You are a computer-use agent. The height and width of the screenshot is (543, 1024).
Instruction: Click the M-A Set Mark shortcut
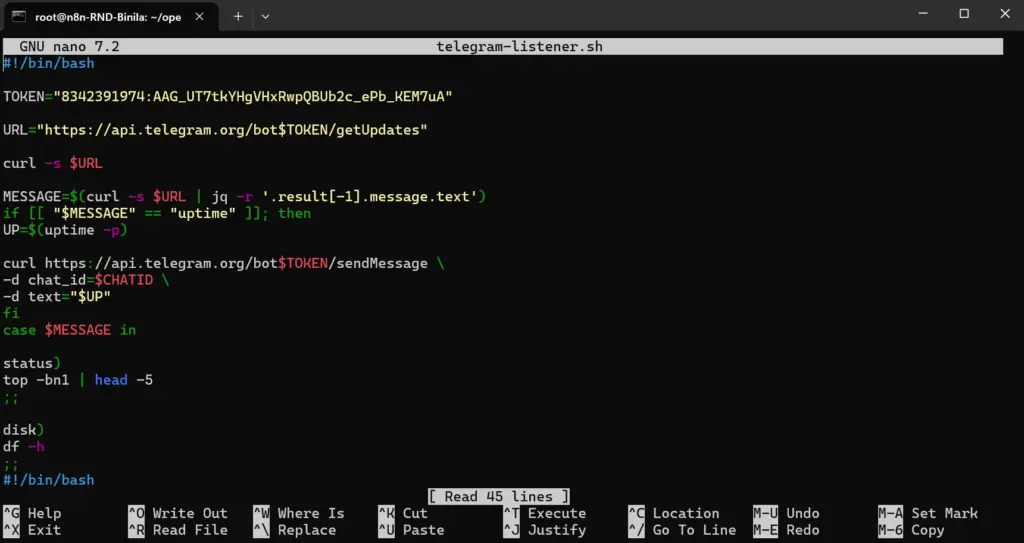click(928, 514)
